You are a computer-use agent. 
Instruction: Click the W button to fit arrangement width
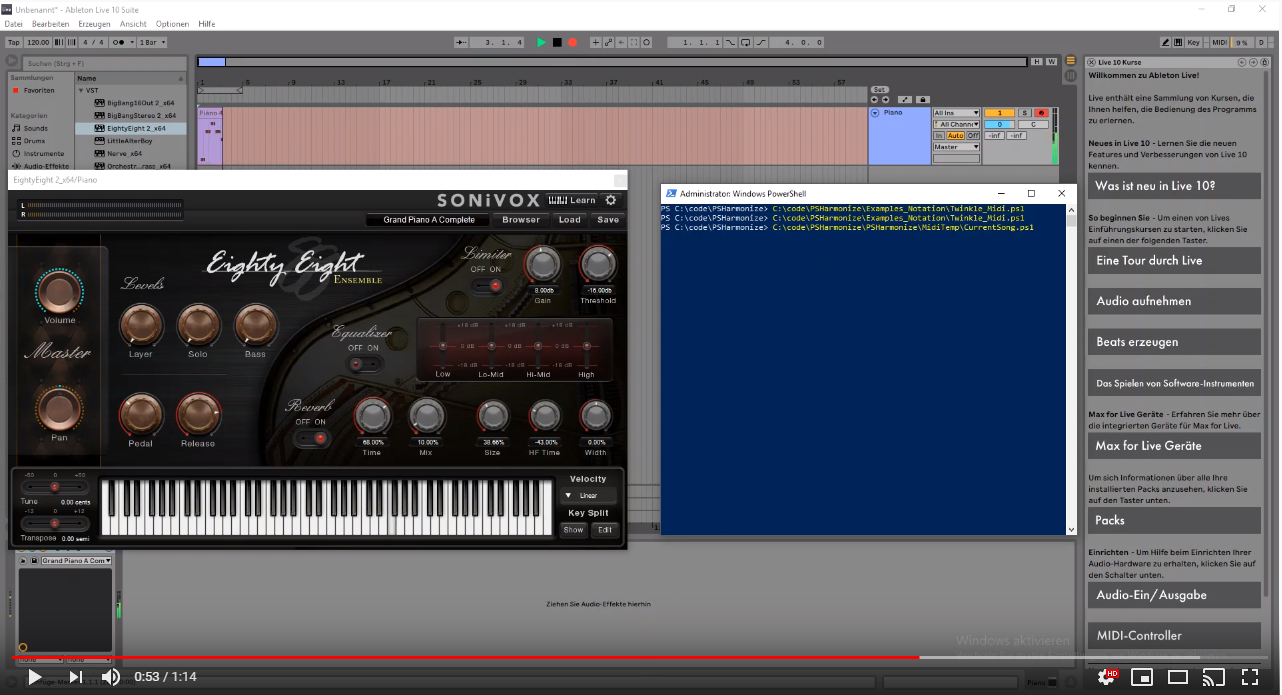(x=1051, y=61)
